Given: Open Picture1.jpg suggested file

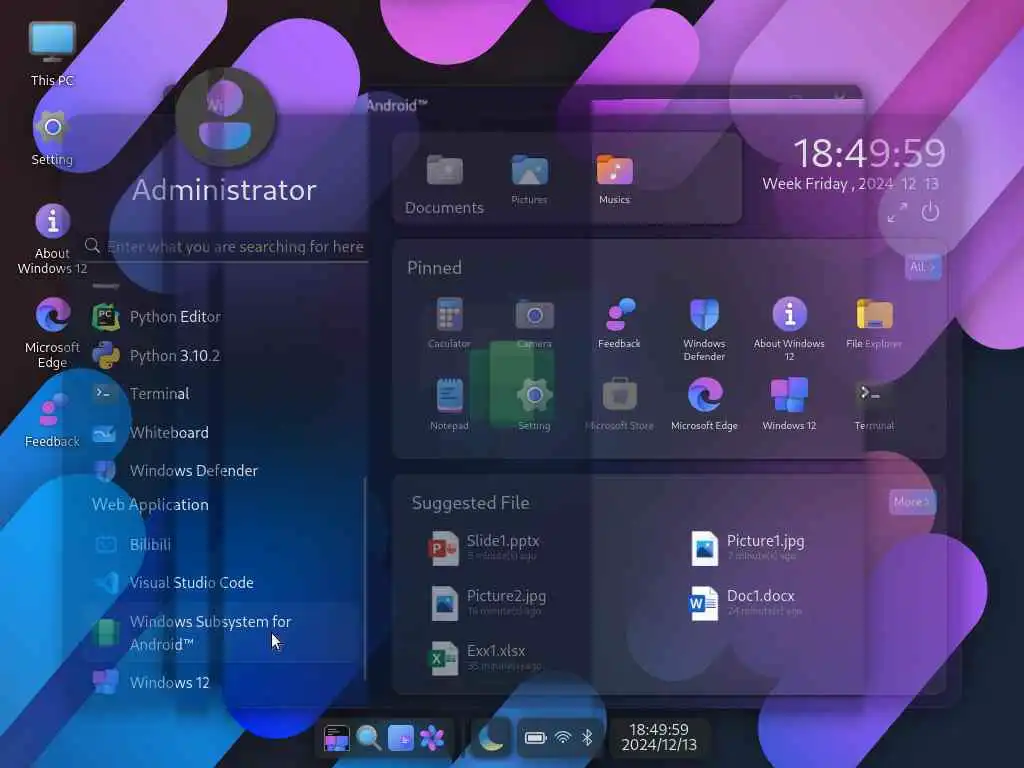Looking at the screenshot, I should point(748,547).
